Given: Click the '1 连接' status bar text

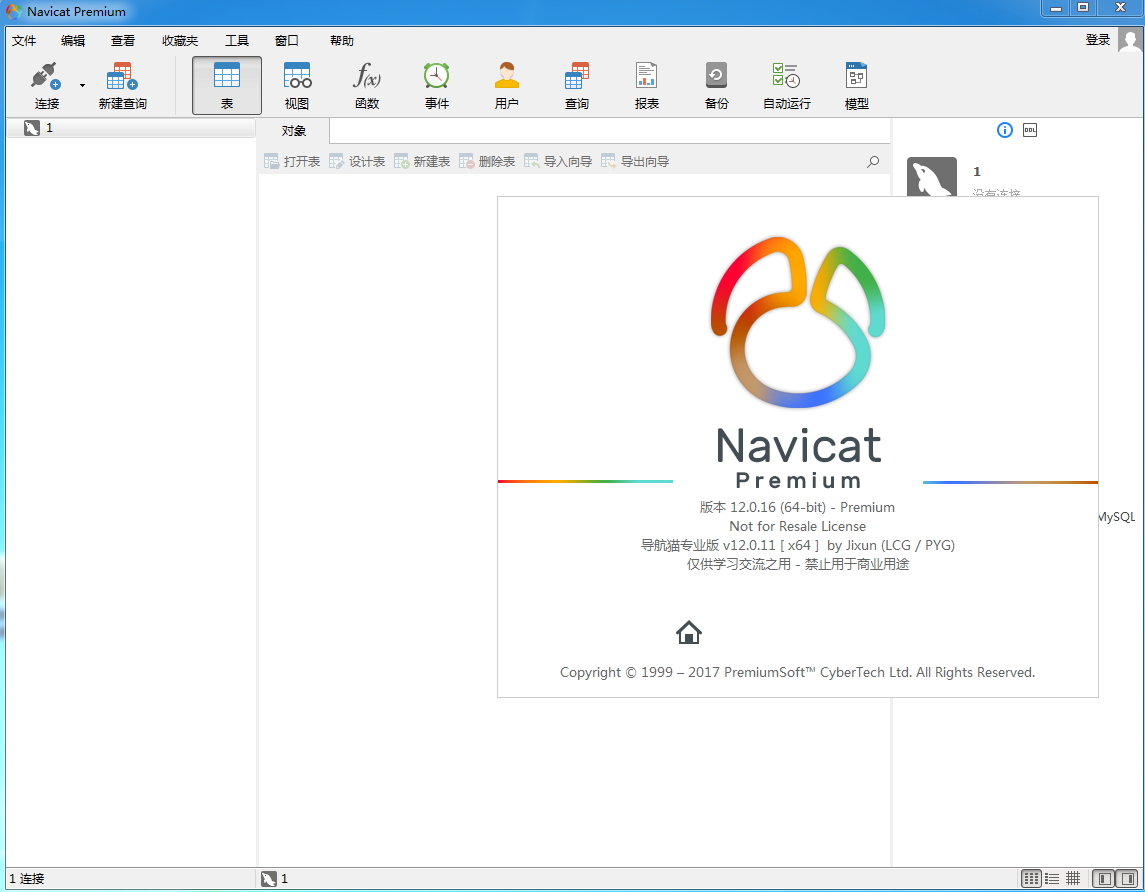Looking at the screenshot, I should pyautogui.click(x=27, y=879).
